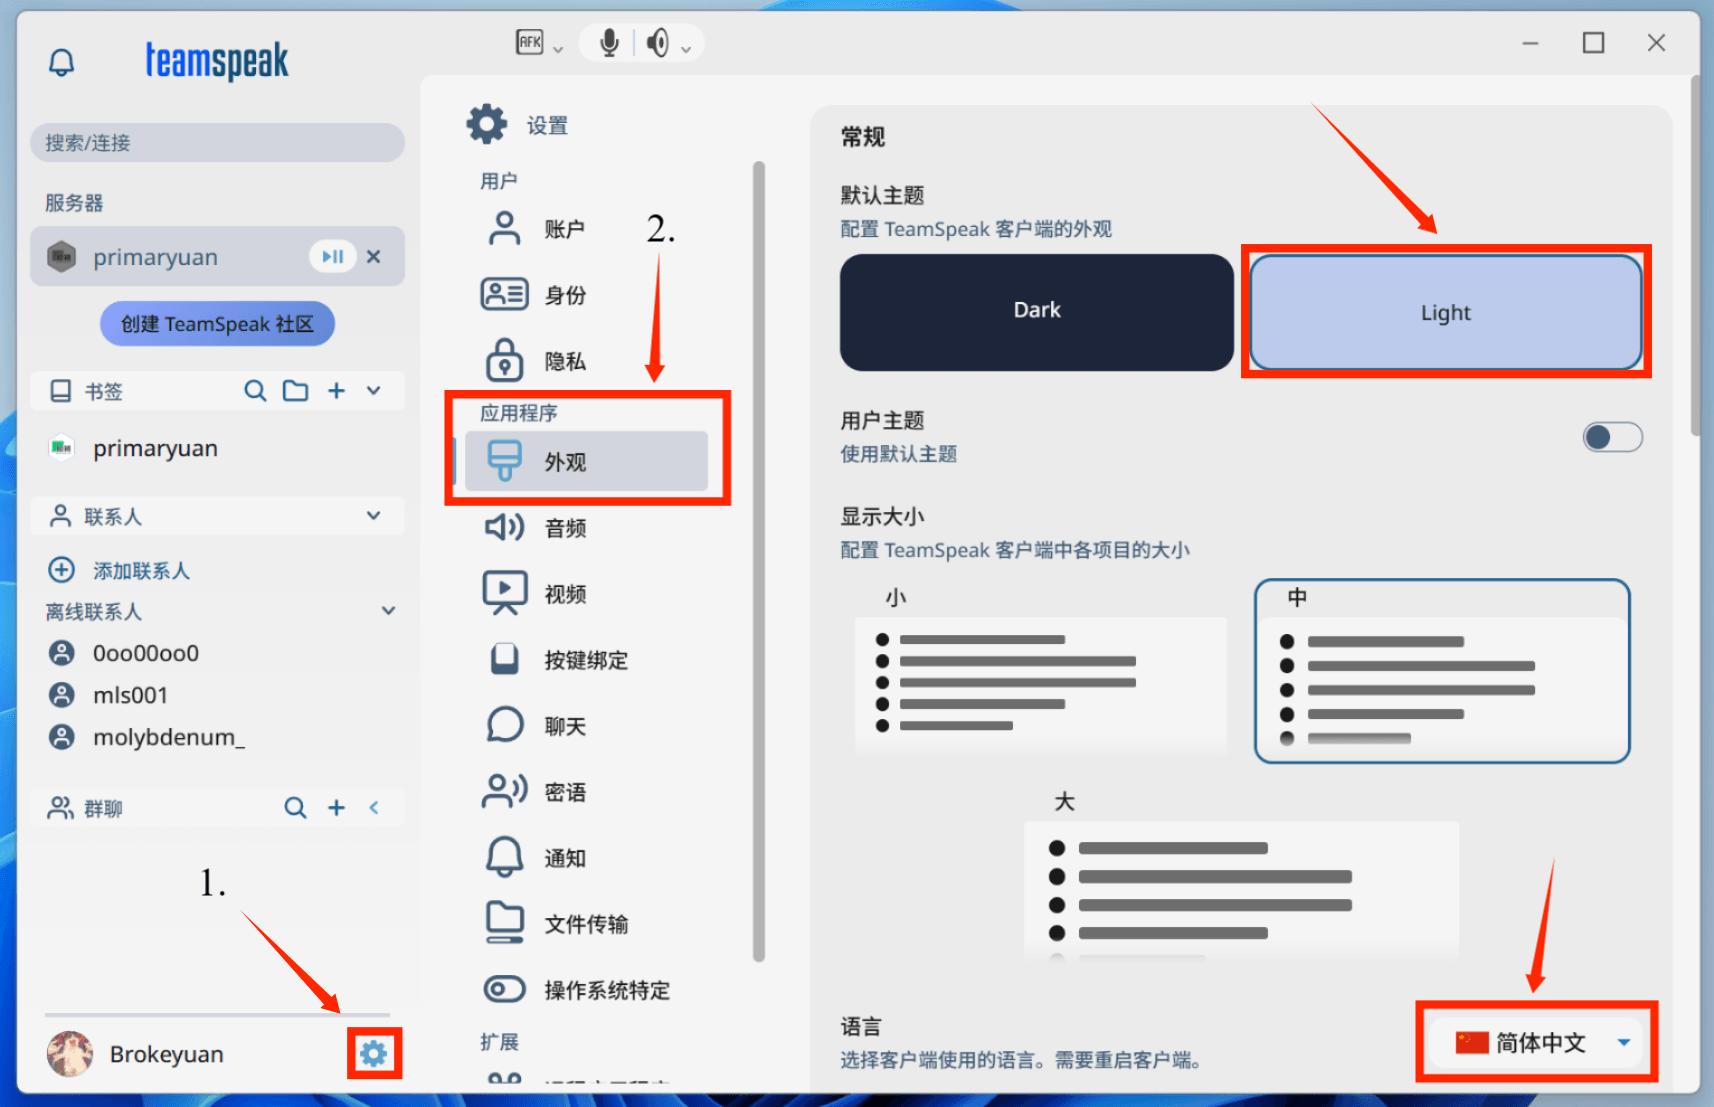The width and height of the screenshot is (1714, 1107).
Task: Open the molybdenum_ contact
Action: point(147,737)
